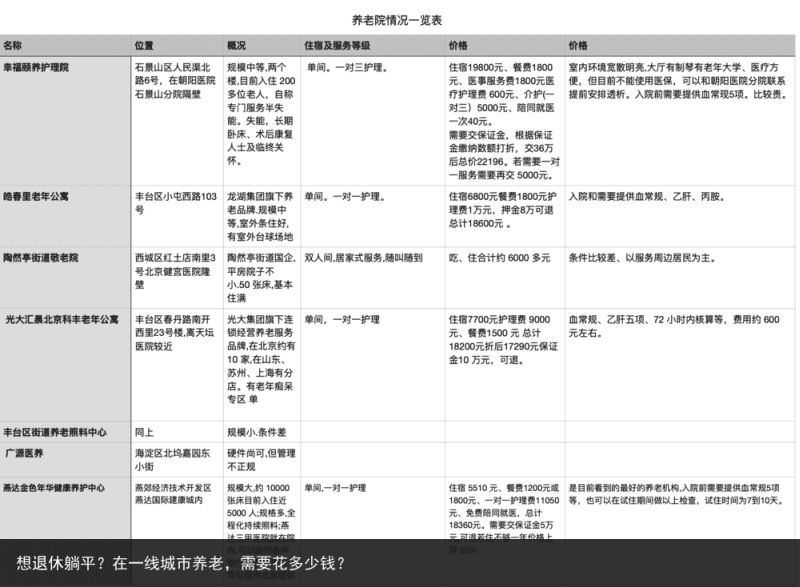The image size is (800, 587).
Task: Click the overview starting 规模中等,两个楼
Action: [261, 114]
